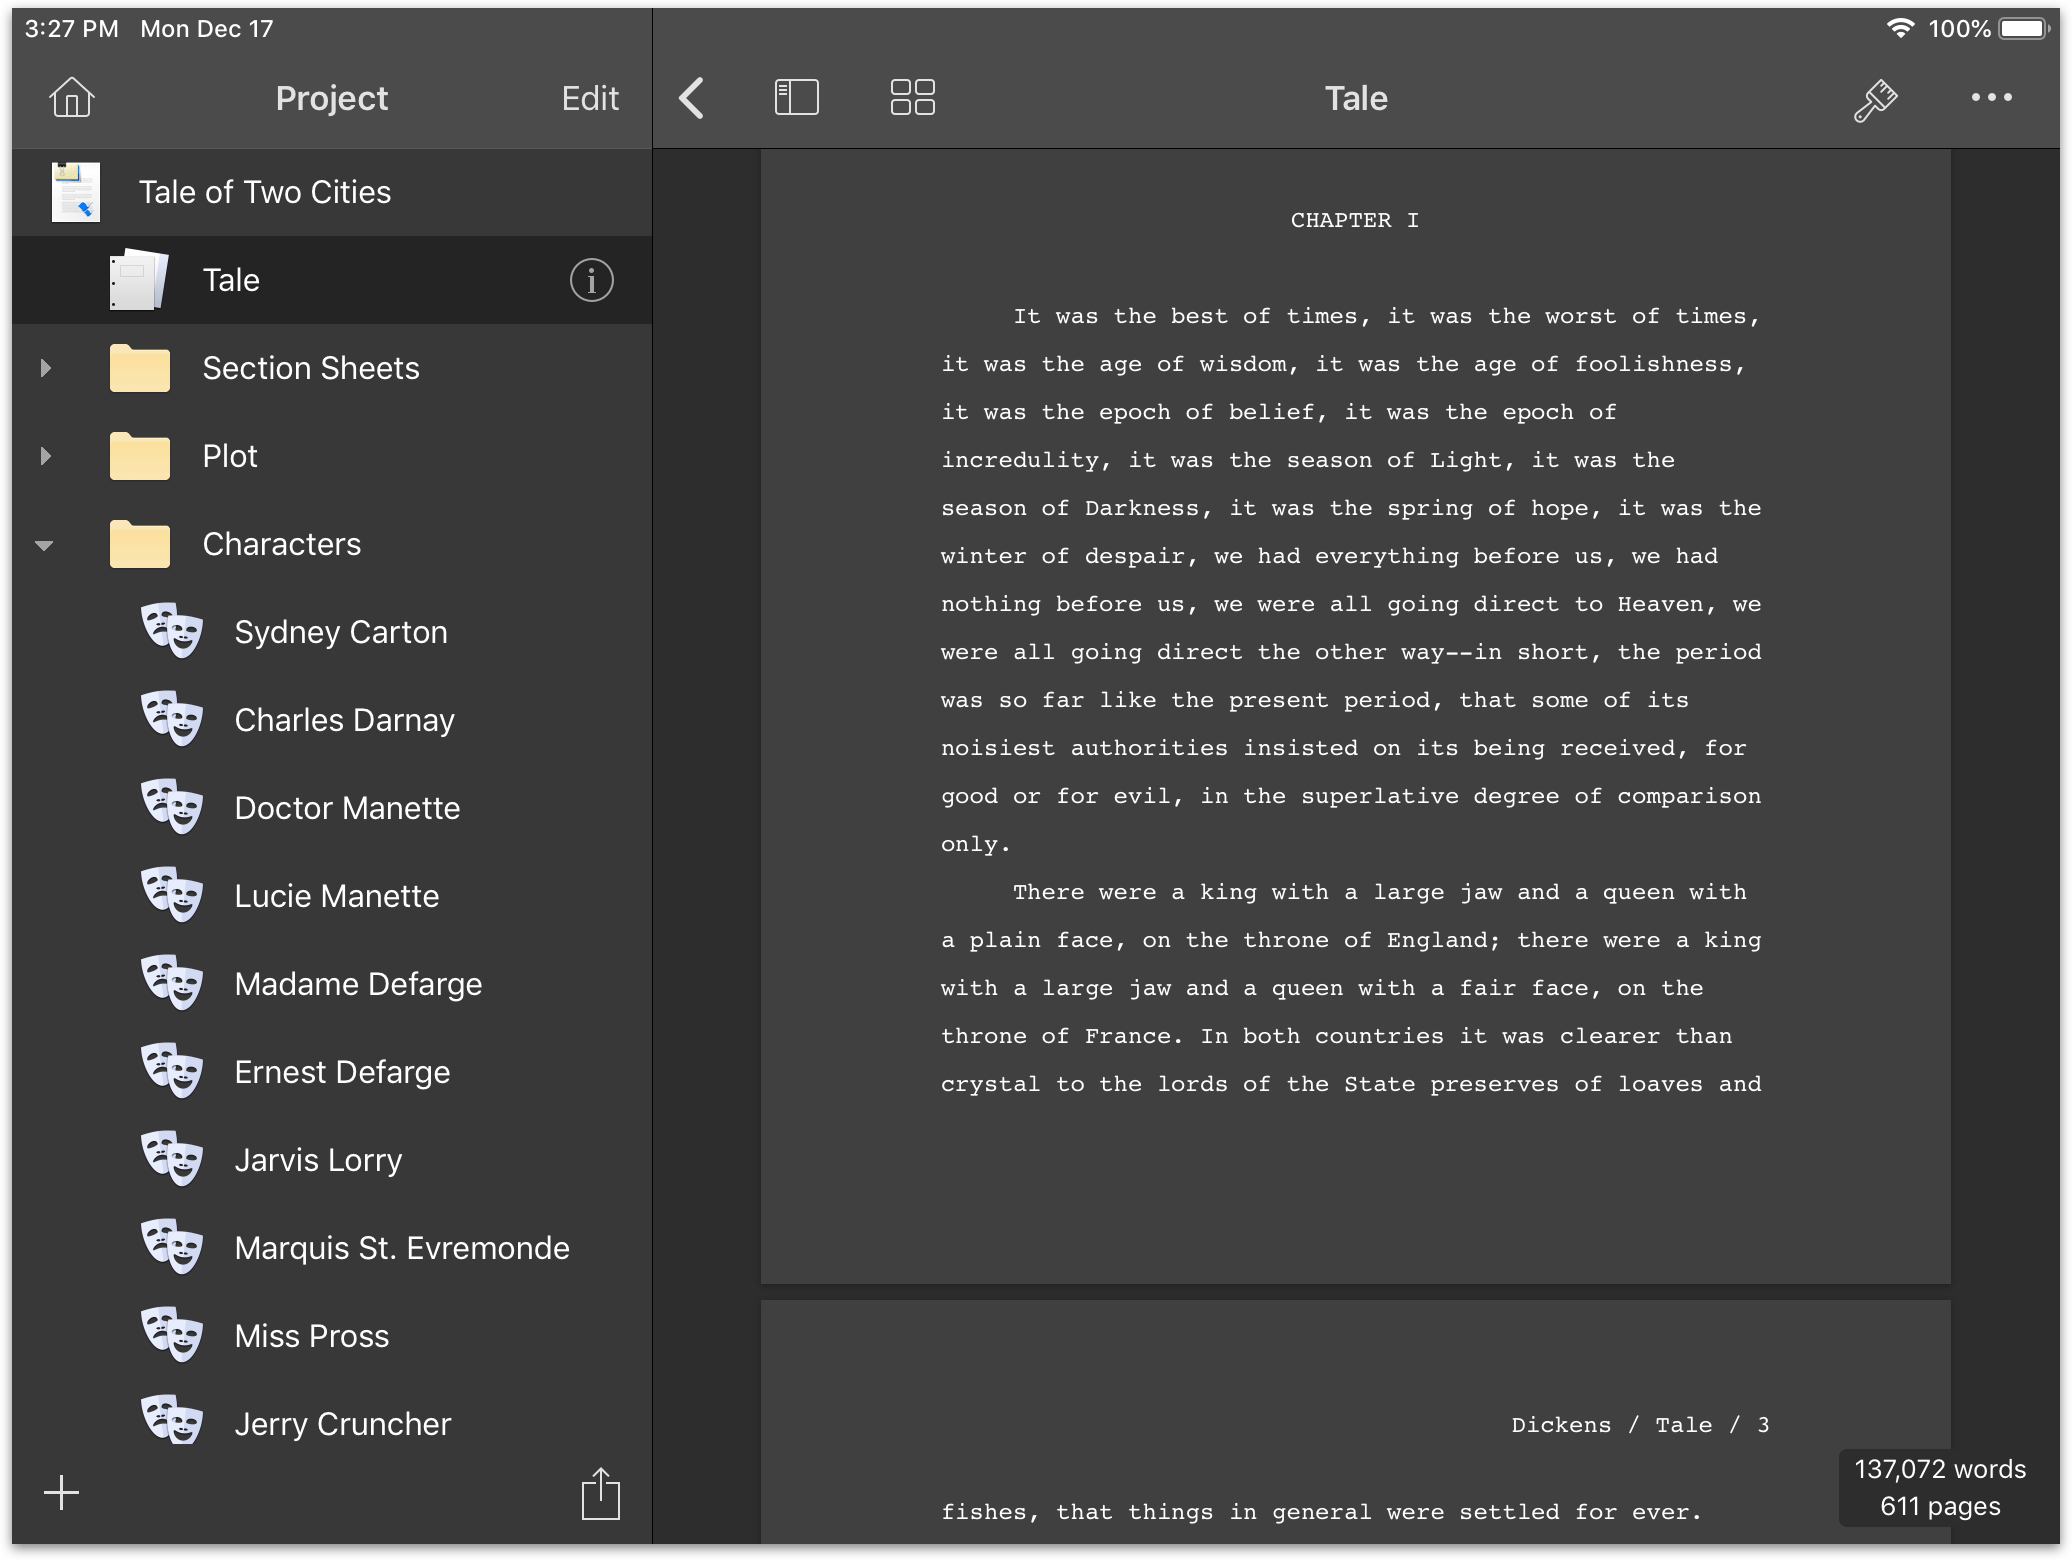
Task: Open the three-dot more options menu
Action: tap(1992, 98)
